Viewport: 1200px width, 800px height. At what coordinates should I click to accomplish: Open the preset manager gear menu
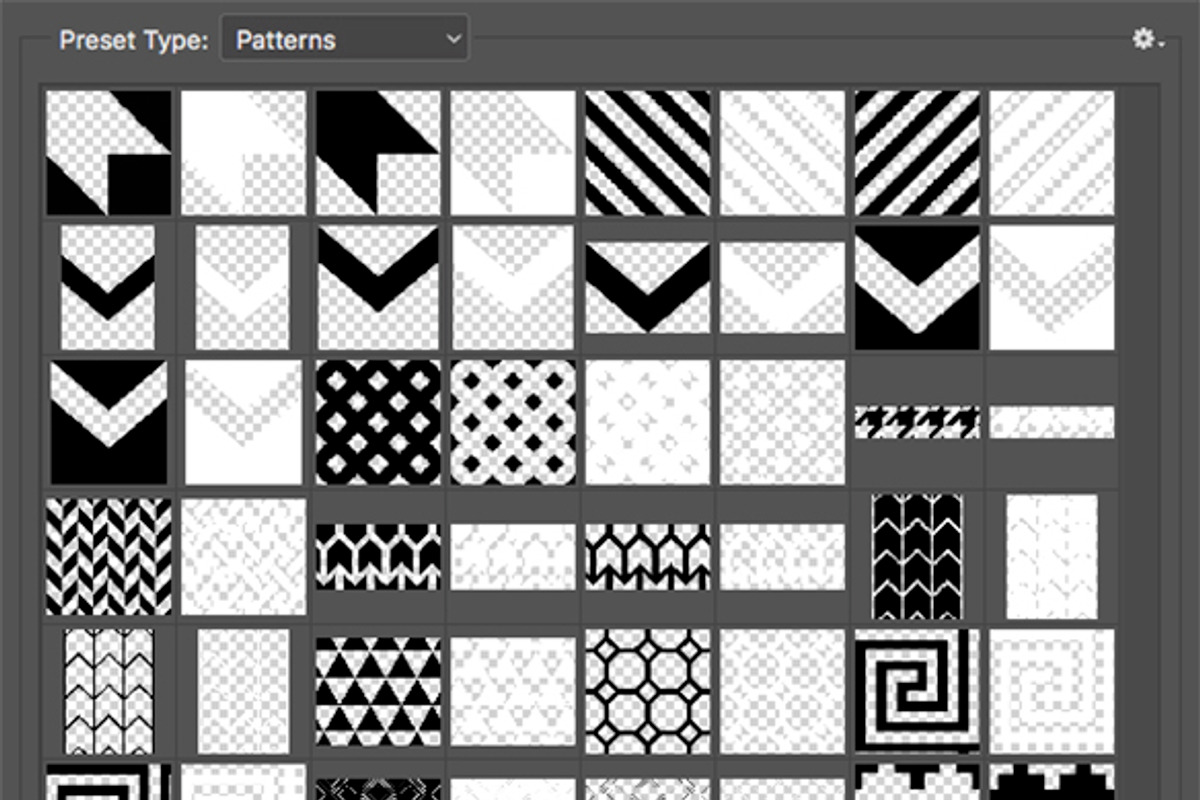(x=1147, y=40)
